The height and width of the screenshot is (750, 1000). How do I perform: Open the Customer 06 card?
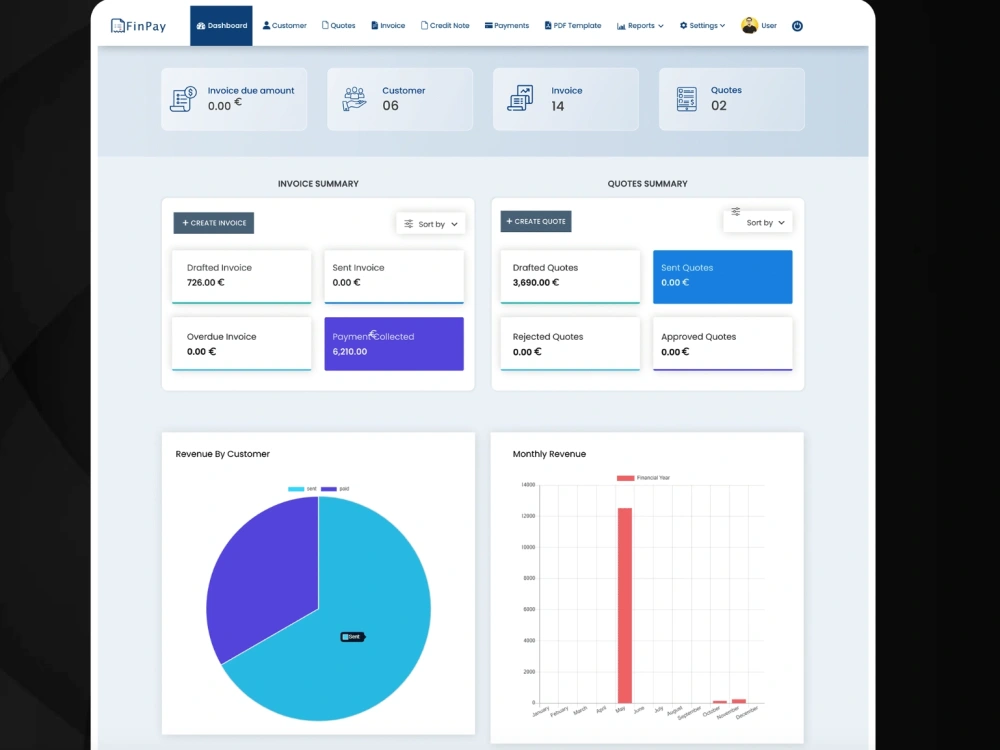(400, 99)
